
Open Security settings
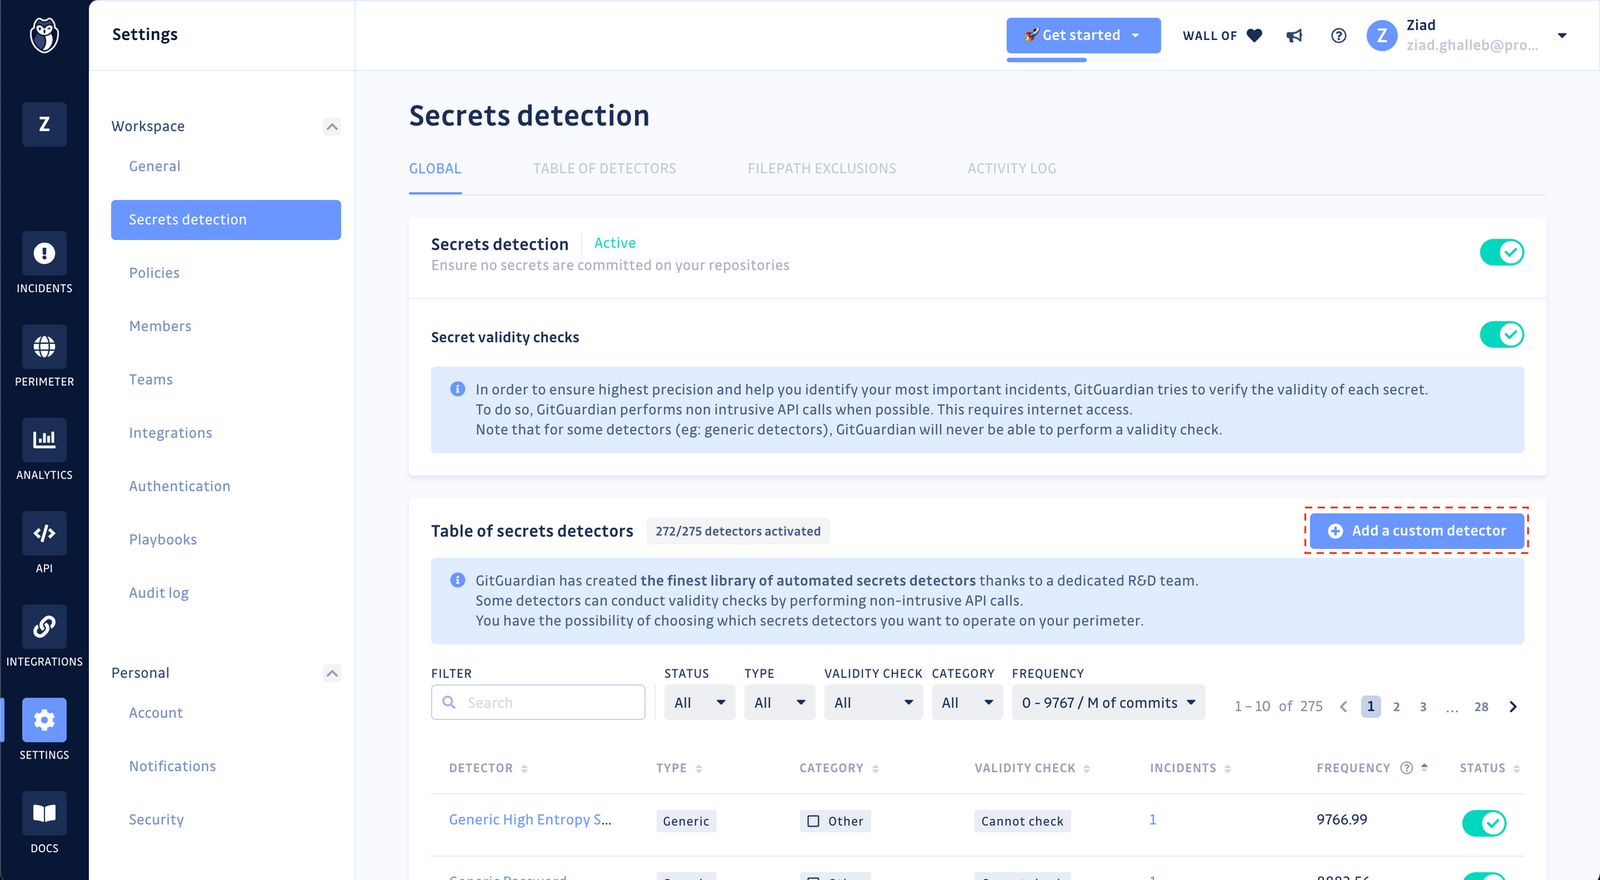156,820
